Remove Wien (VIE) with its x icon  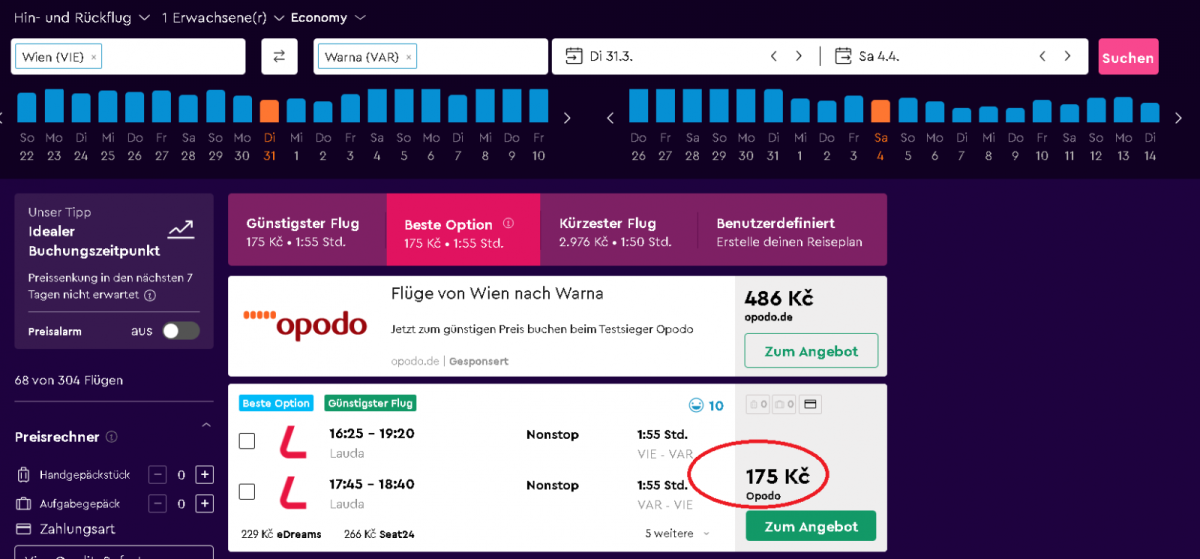pyautogui.click(x=94, y=58)
